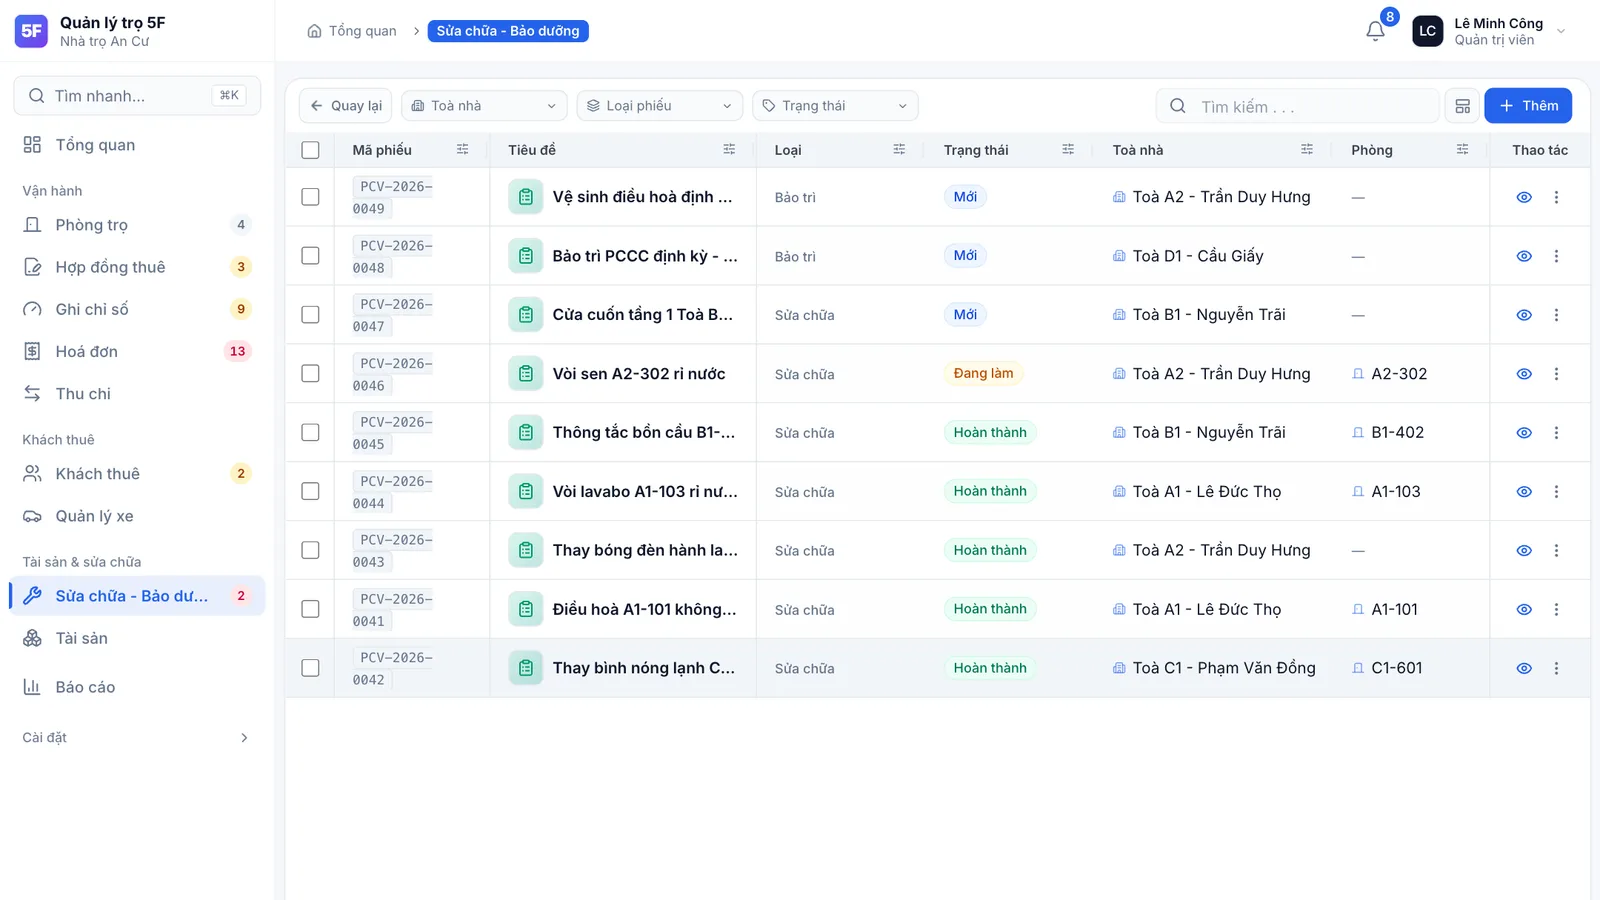Click the Quay lại button
Image resolution: width=1600 pixels, height=900 pixels.
coord(345,106)
